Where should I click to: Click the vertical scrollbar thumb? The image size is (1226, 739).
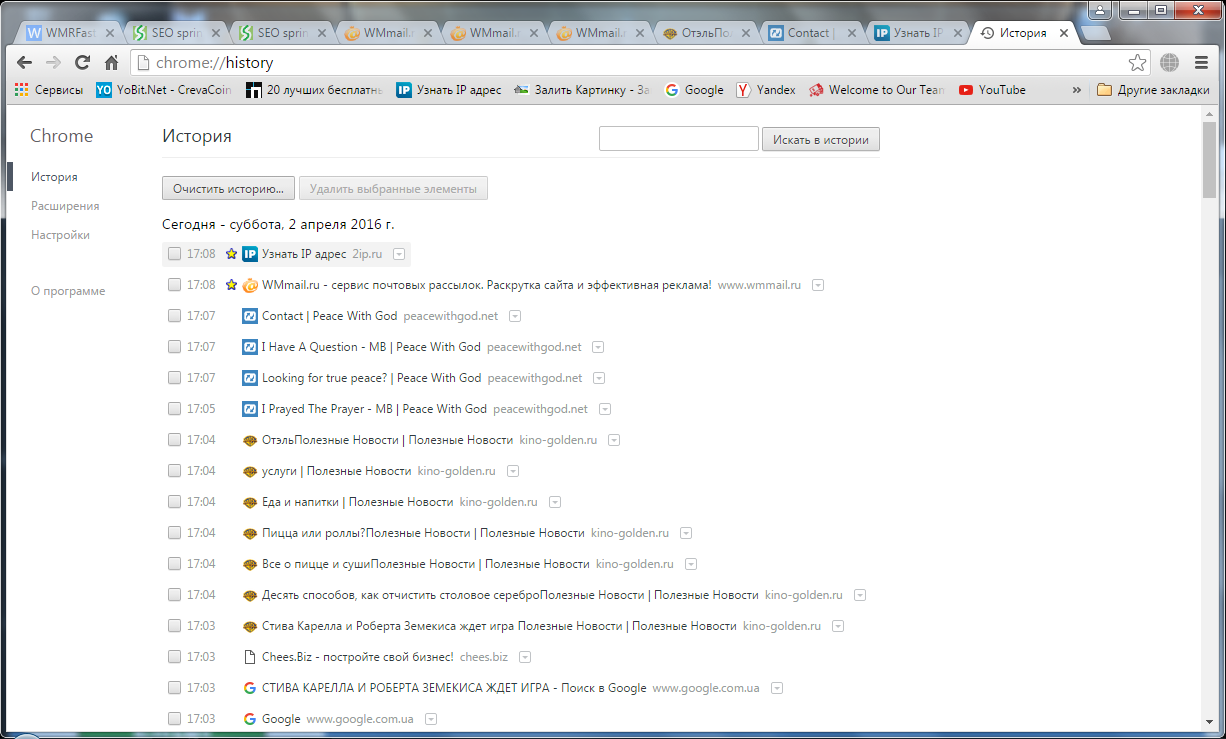coord(1210,162)
